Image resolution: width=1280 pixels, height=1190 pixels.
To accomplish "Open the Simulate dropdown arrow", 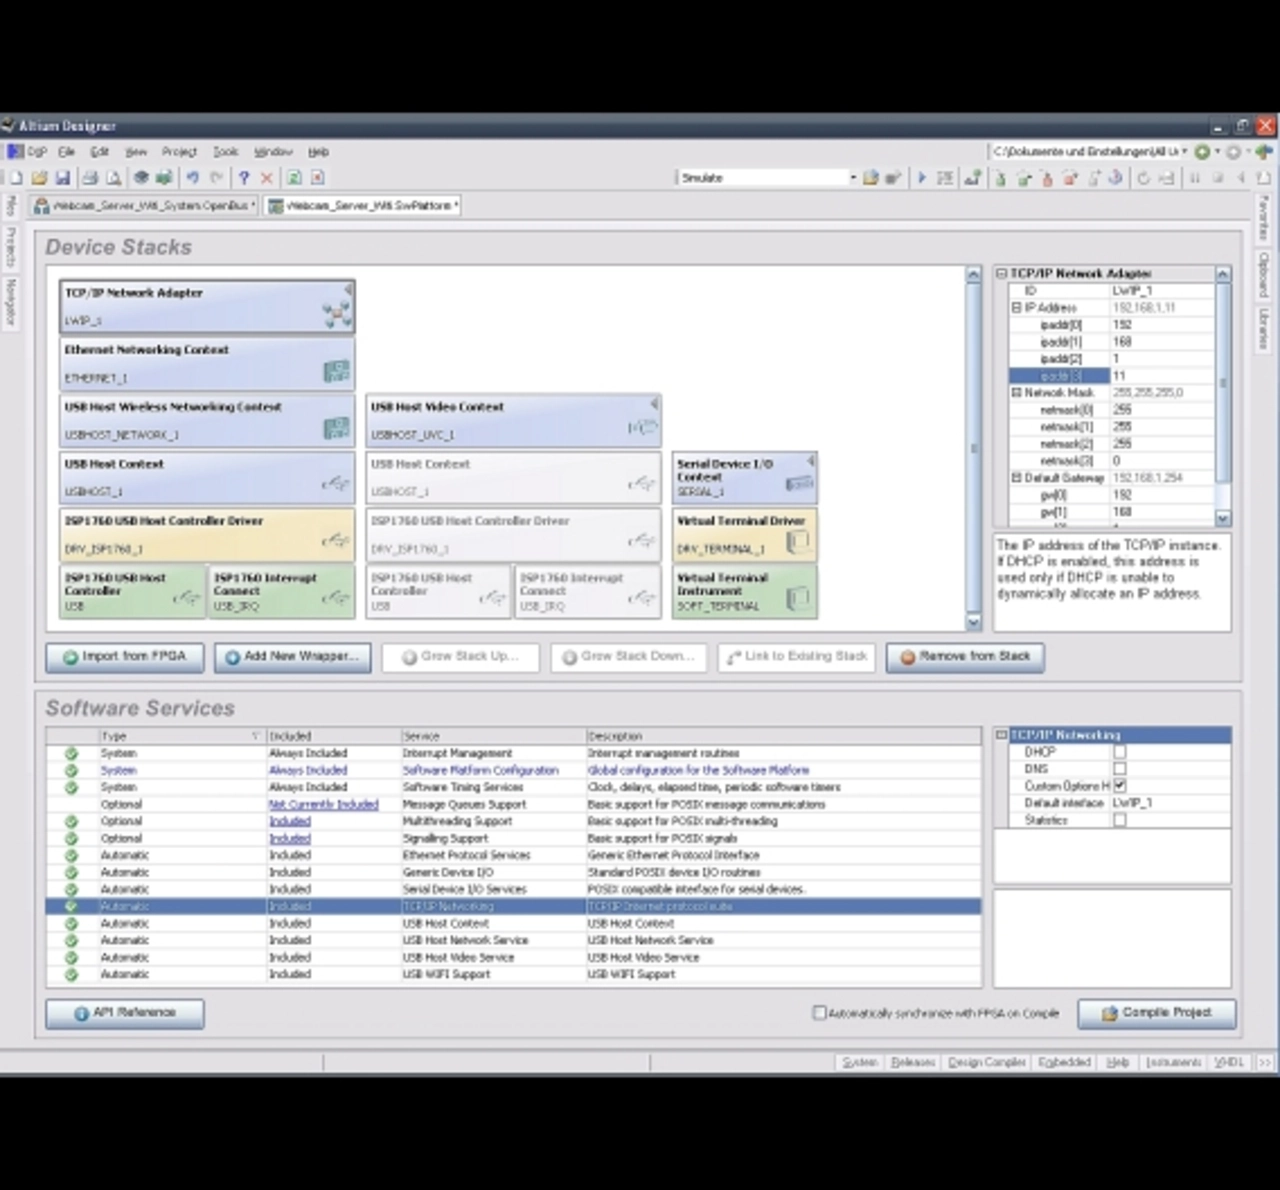I will click(853, 178).
